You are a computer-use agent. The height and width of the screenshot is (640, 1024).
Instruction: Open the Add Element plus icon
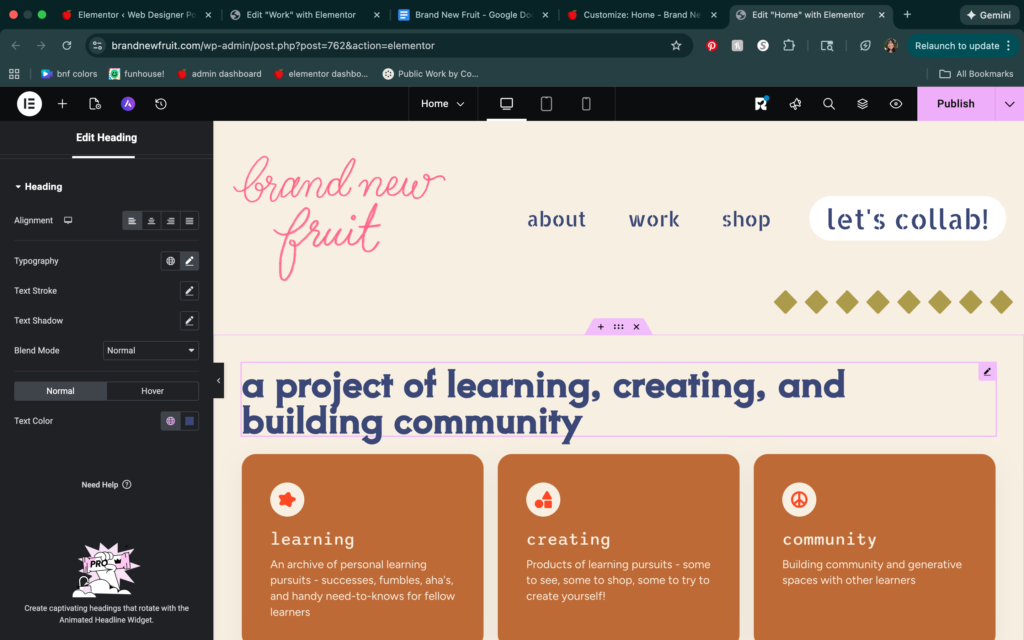62,104
